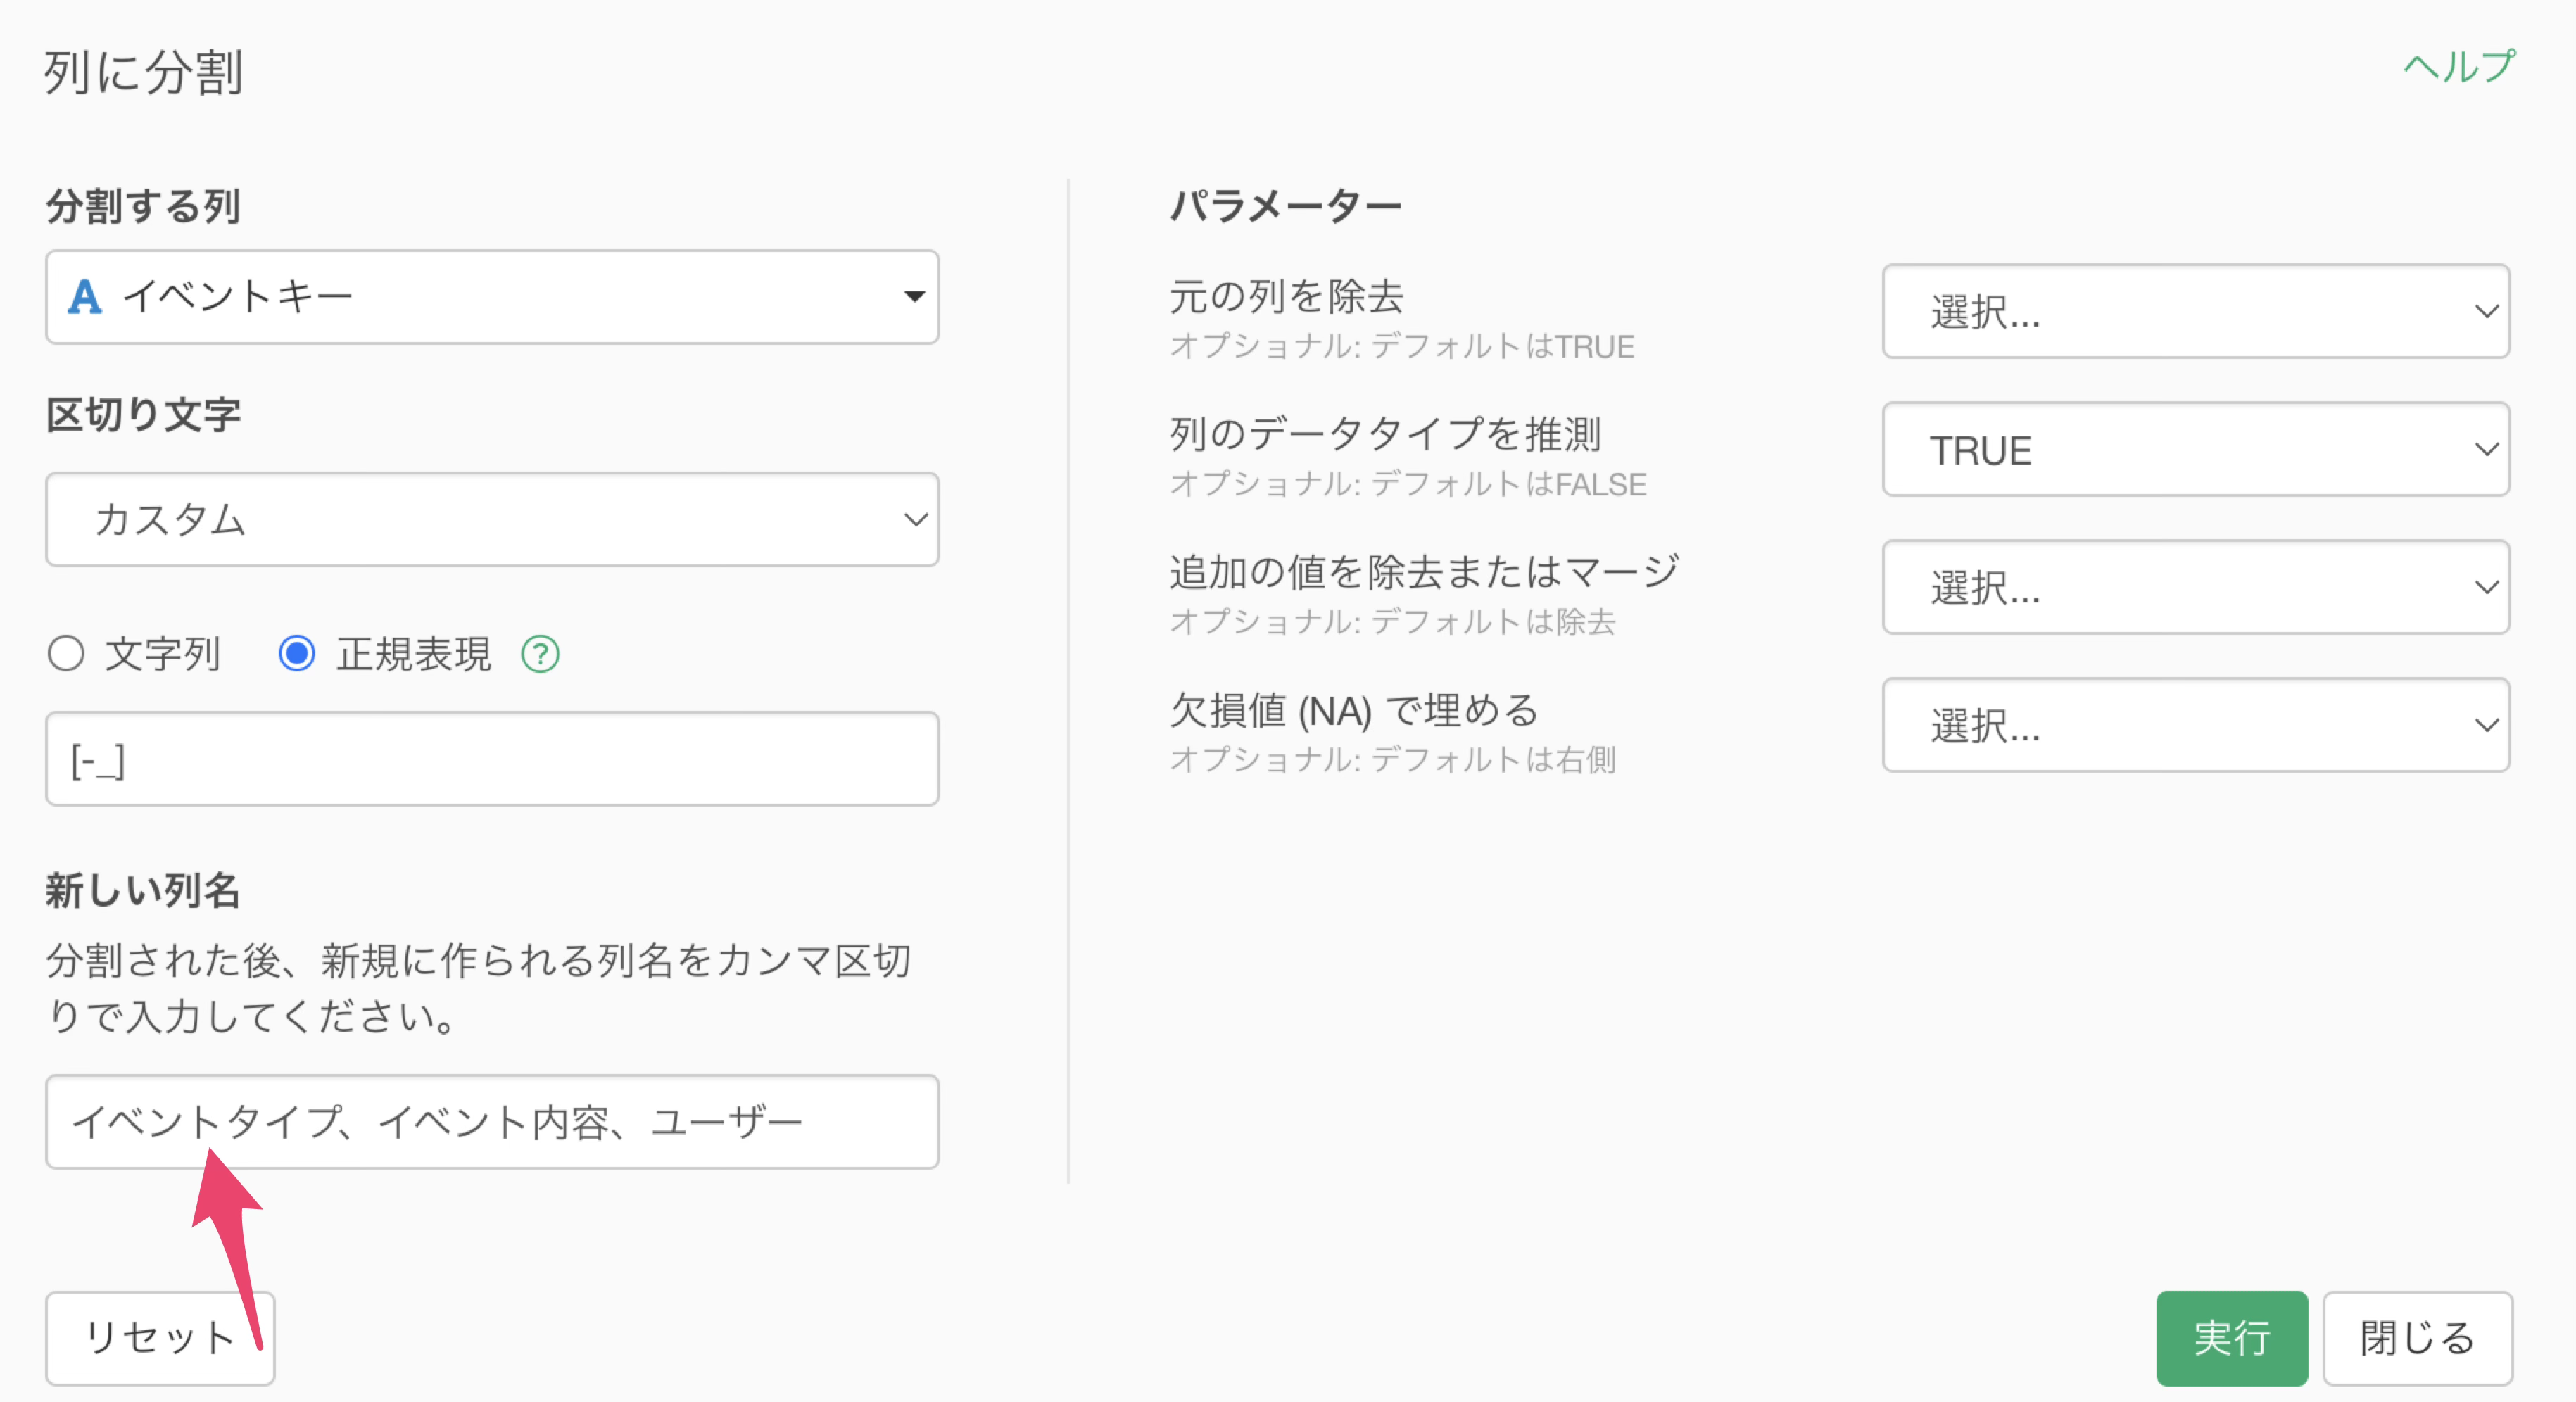Select the 文字列 radio button
The image size is (2576, 1402).
[66, 654]
